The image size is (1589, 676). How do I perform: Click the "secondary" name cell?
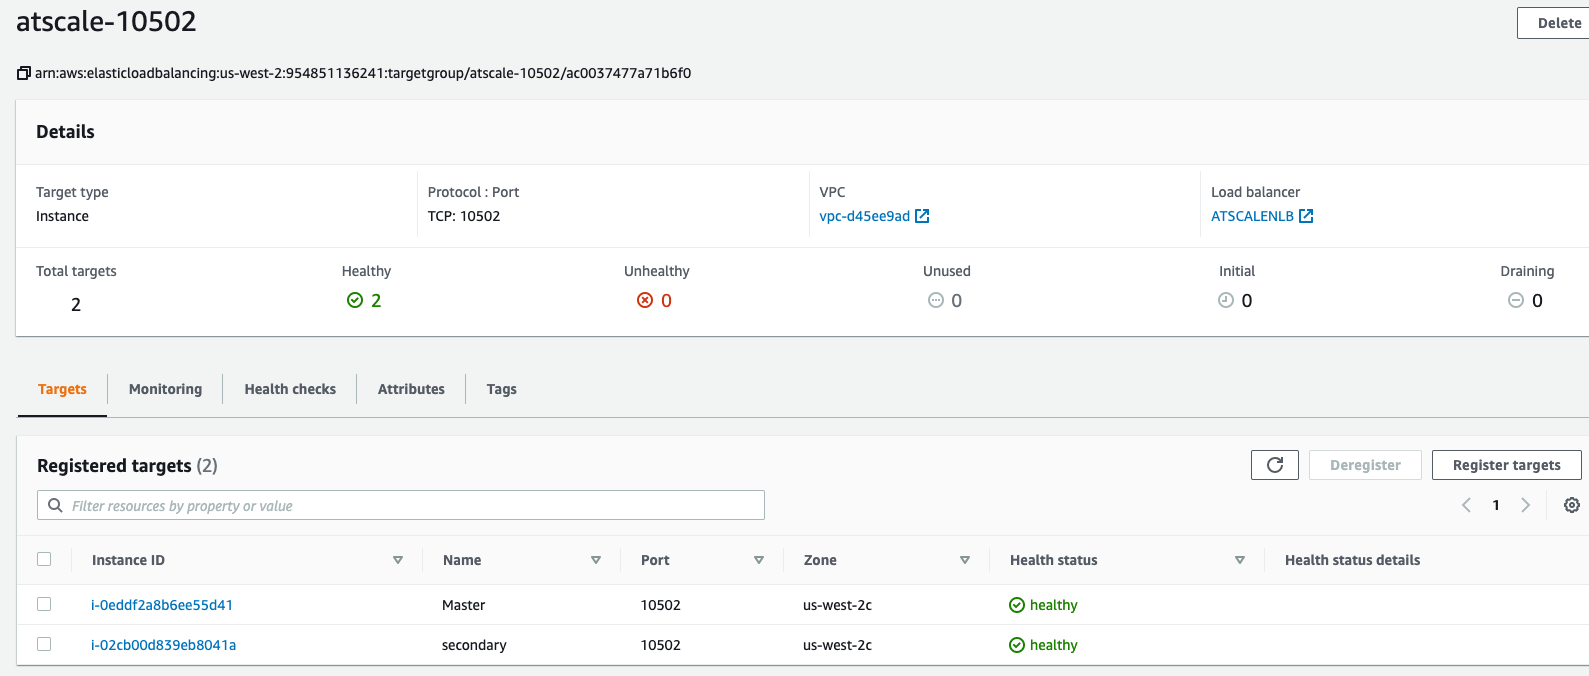tap(474, 645)
